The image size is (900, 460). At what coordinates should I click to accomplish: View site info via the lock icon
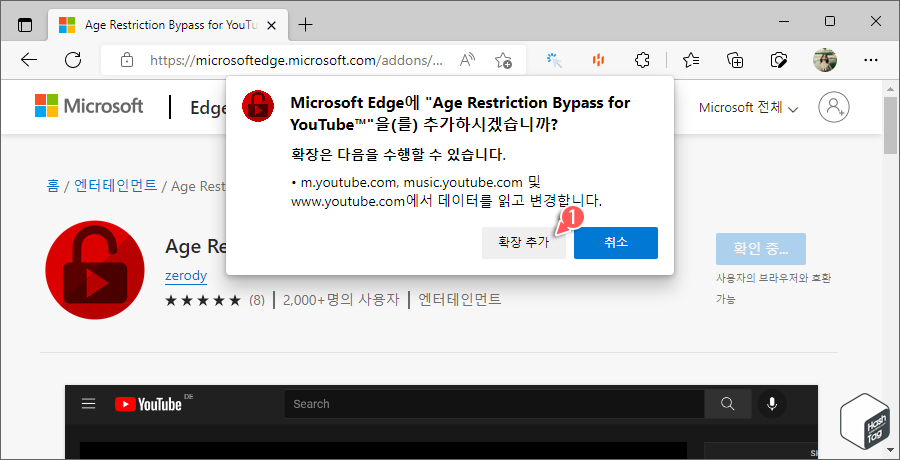click(x=127, y=60)
